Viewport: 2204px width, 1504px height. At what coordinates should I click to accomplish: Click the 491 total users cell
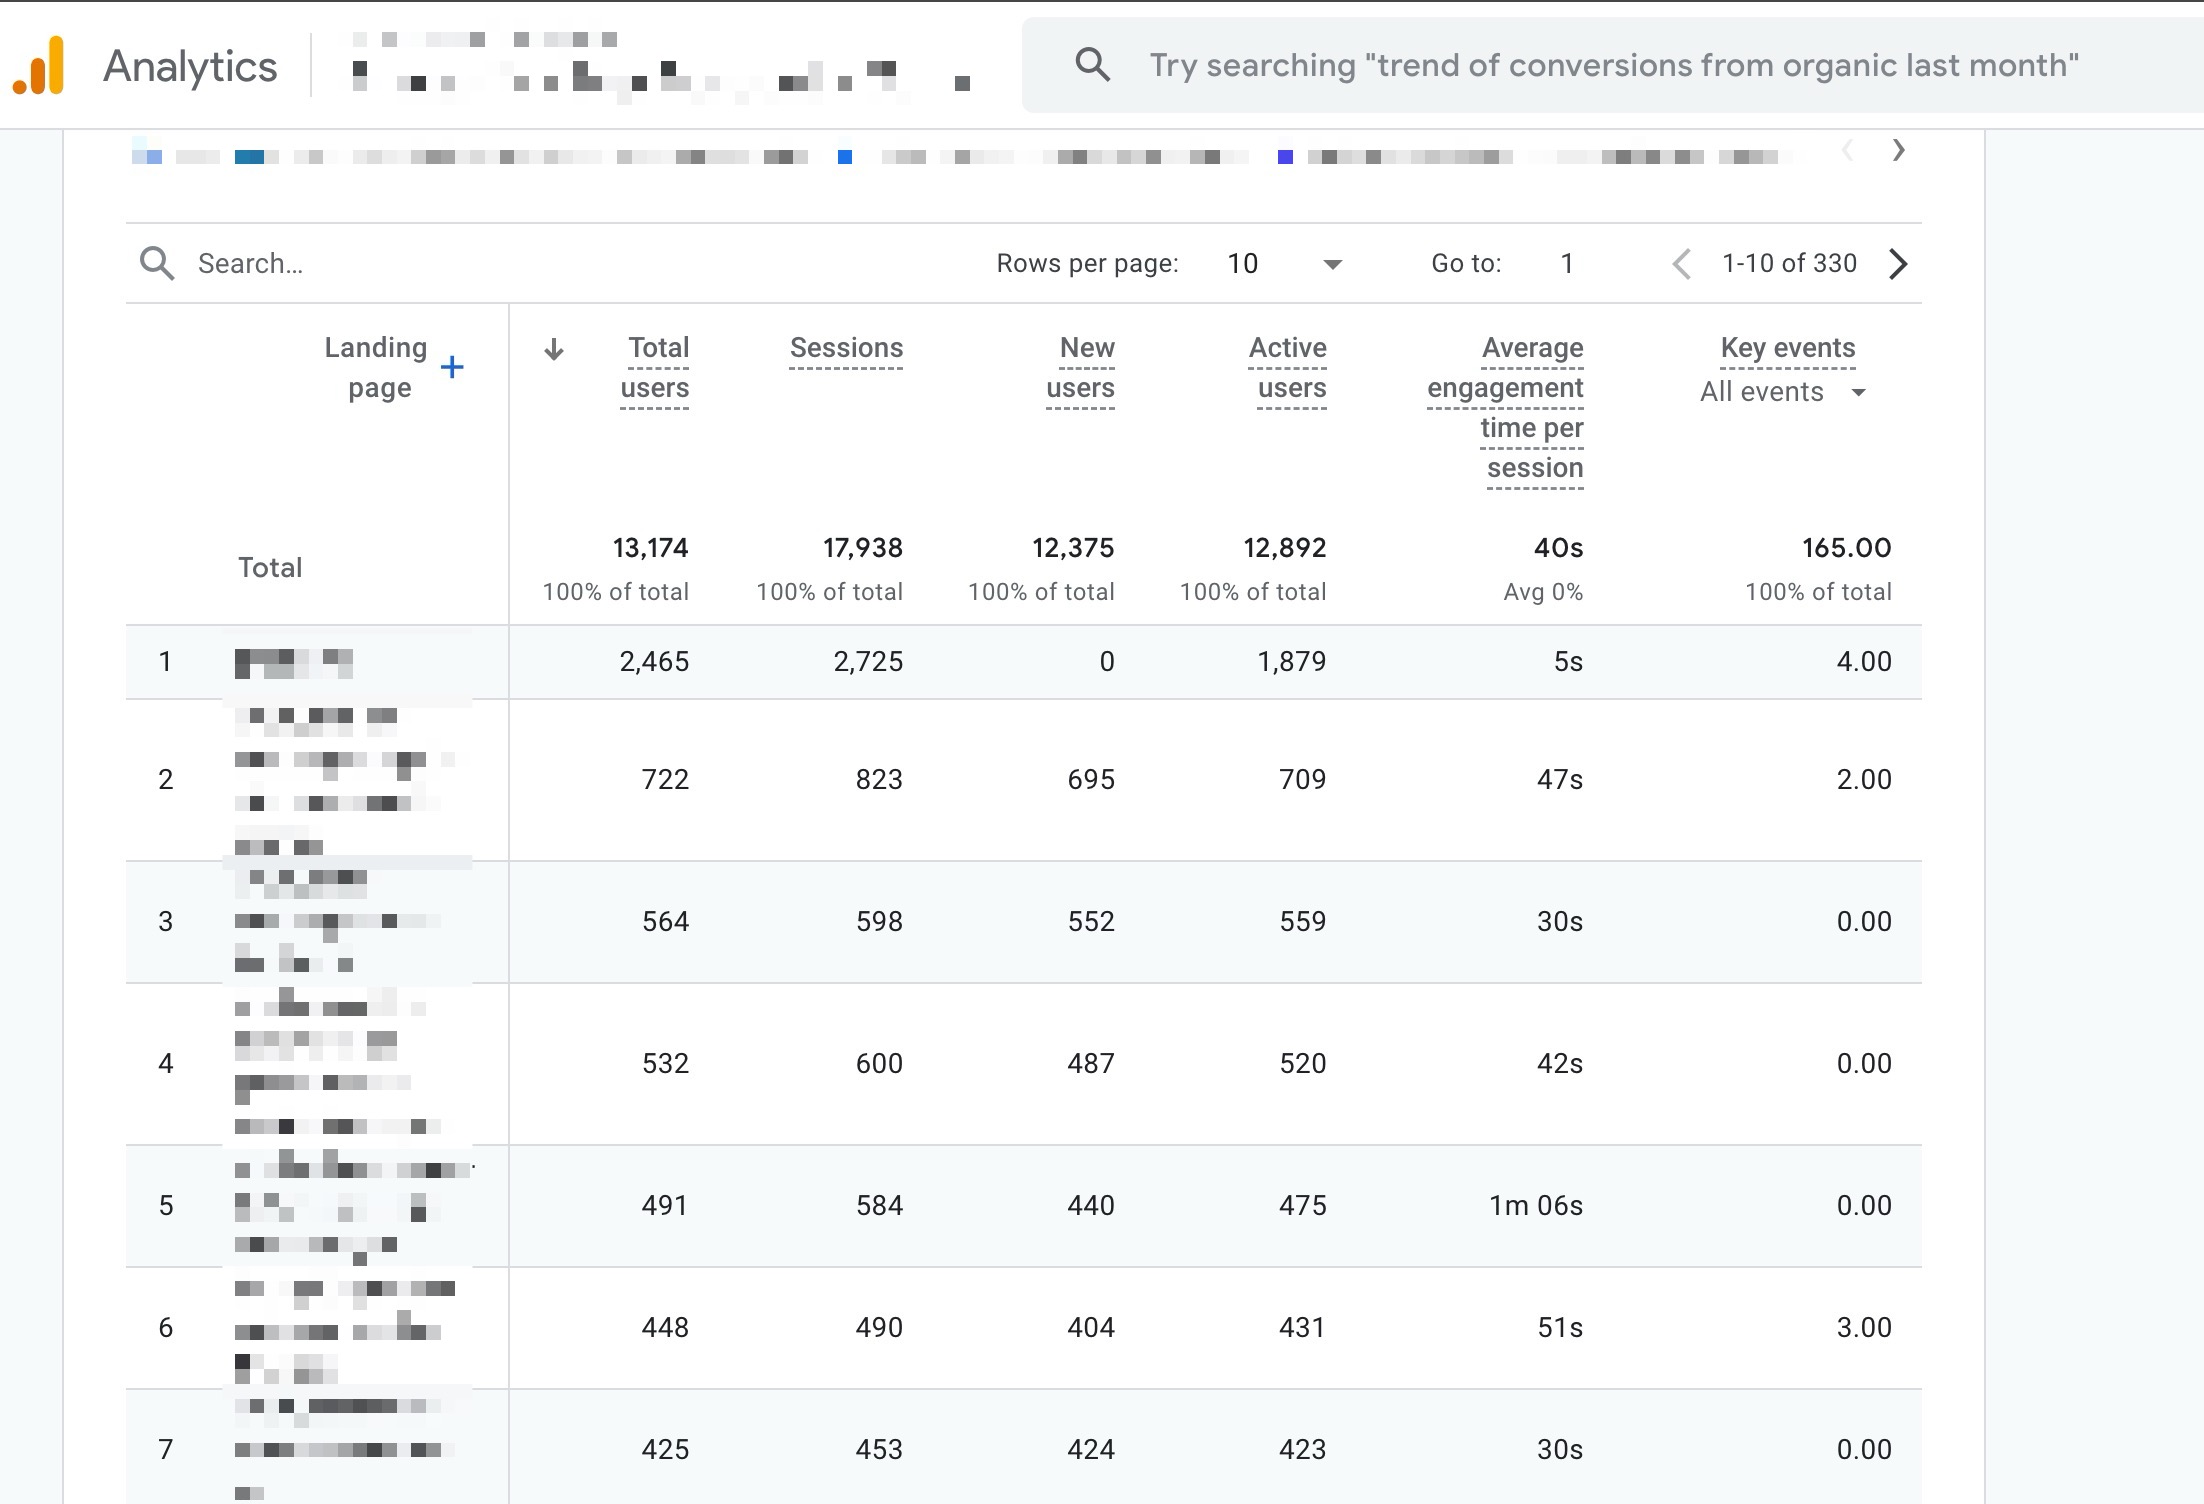coord(665,1206)
